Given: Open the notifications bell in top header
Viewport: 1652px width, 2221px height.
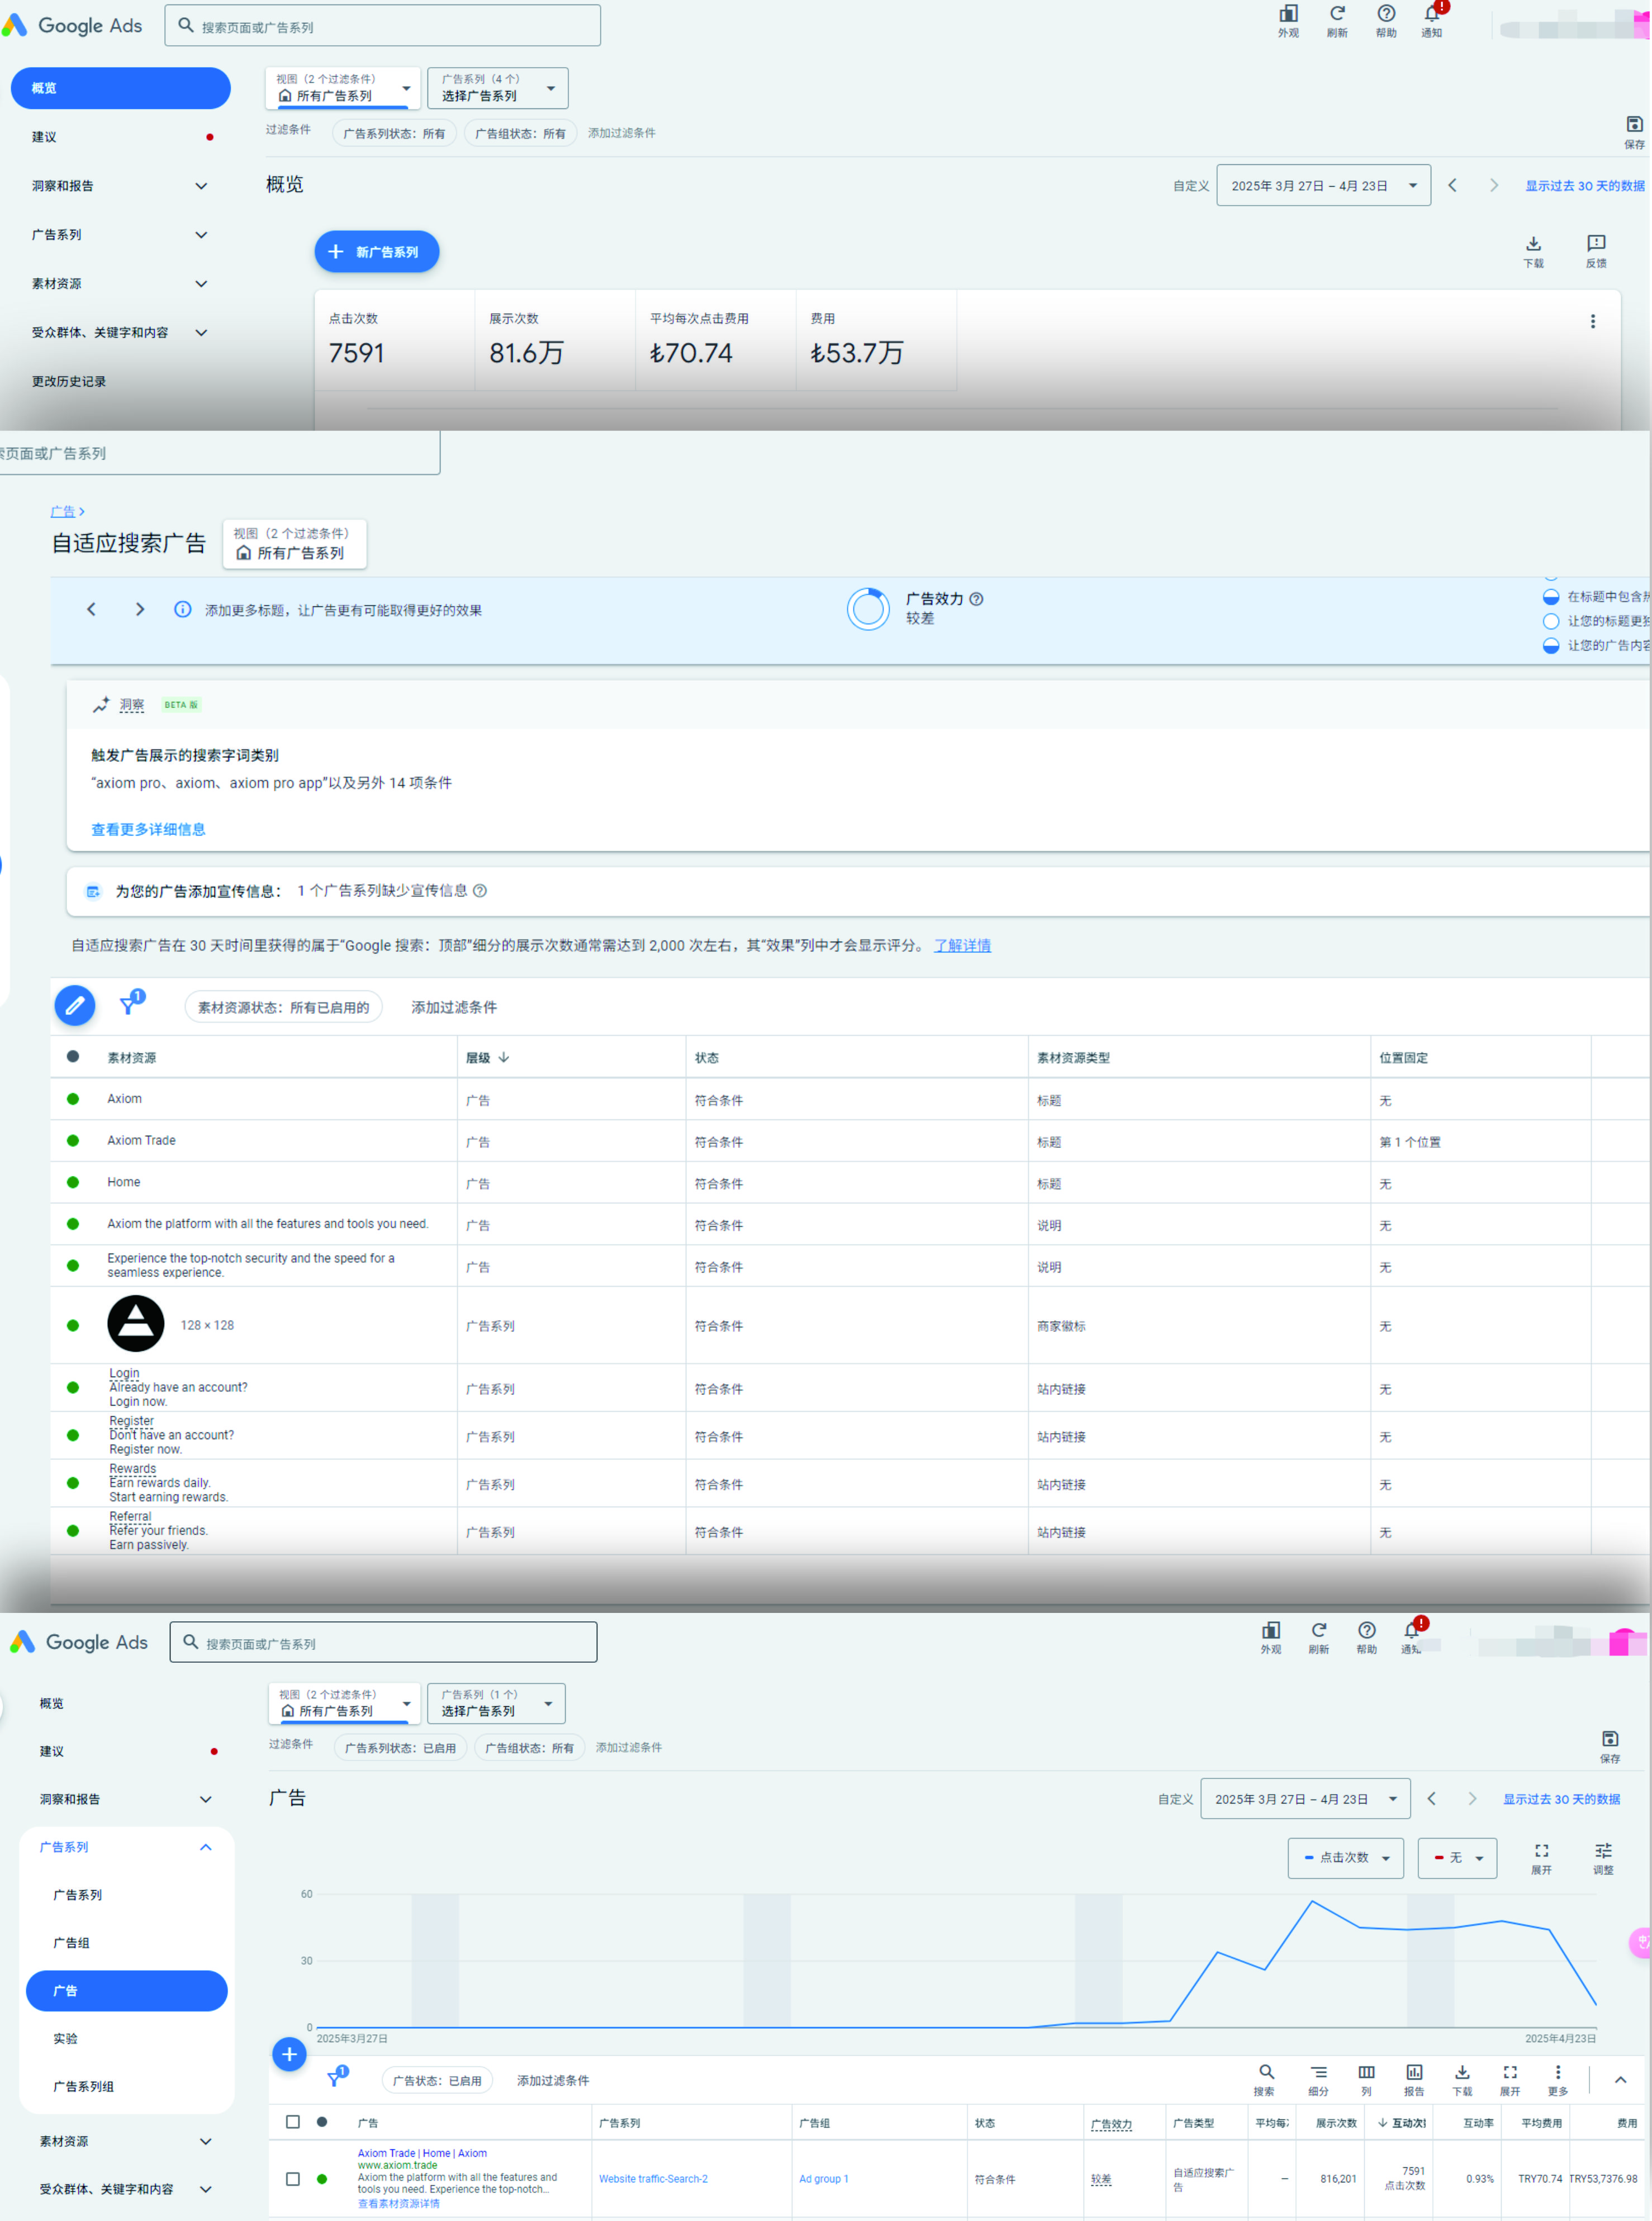Looking at the screenshot, I should [x=1431, y=14].
